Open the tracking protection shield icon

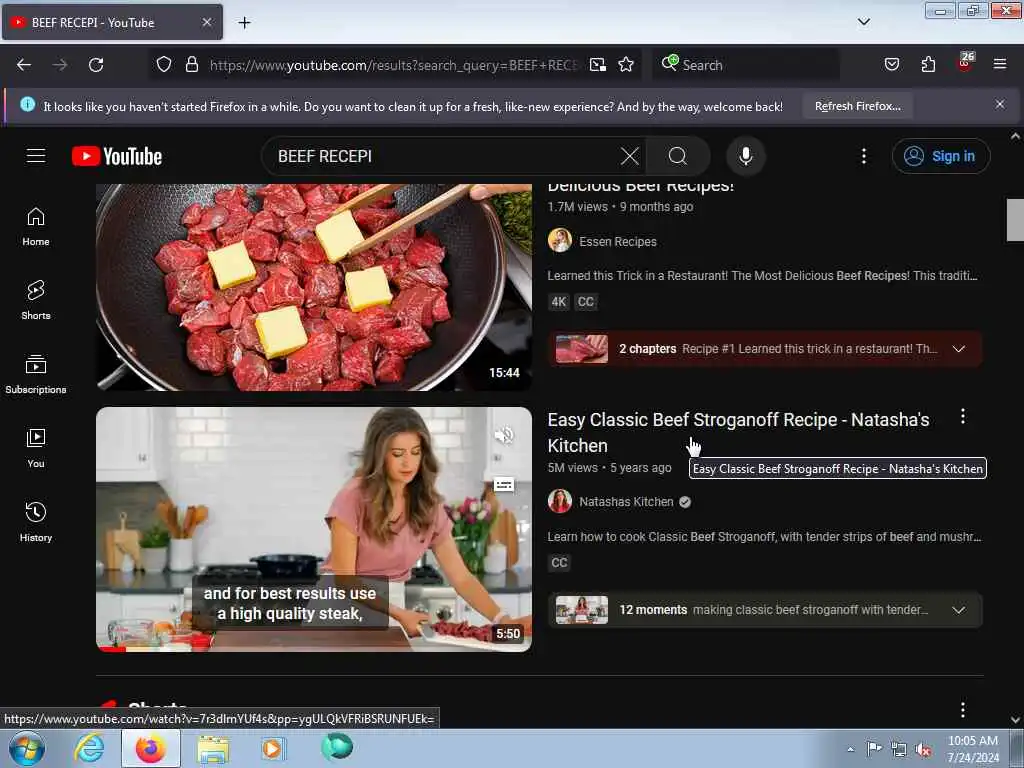(164, 64)
